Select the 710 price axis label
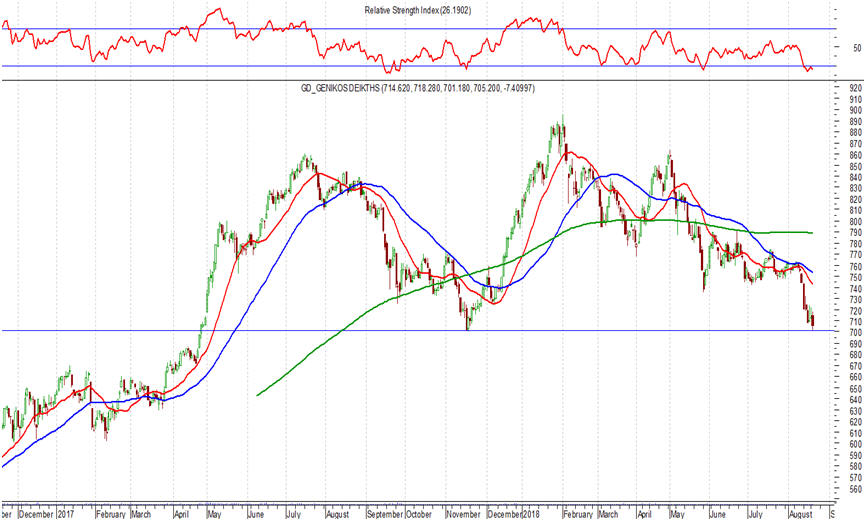Image resolution: width=866 pixels, height=521 pixels. coord(856,322)
